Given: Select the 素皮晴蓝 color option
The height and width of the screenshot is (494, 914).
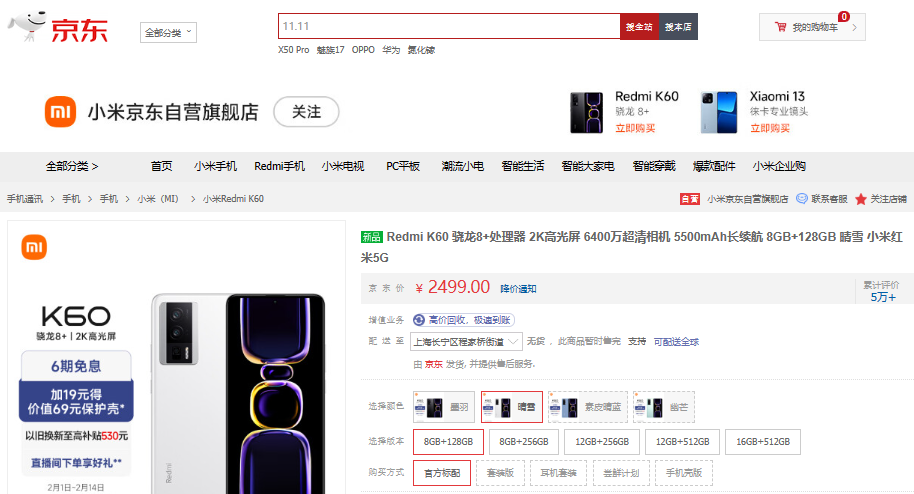Looking at the screenshot, I should 588,407.
